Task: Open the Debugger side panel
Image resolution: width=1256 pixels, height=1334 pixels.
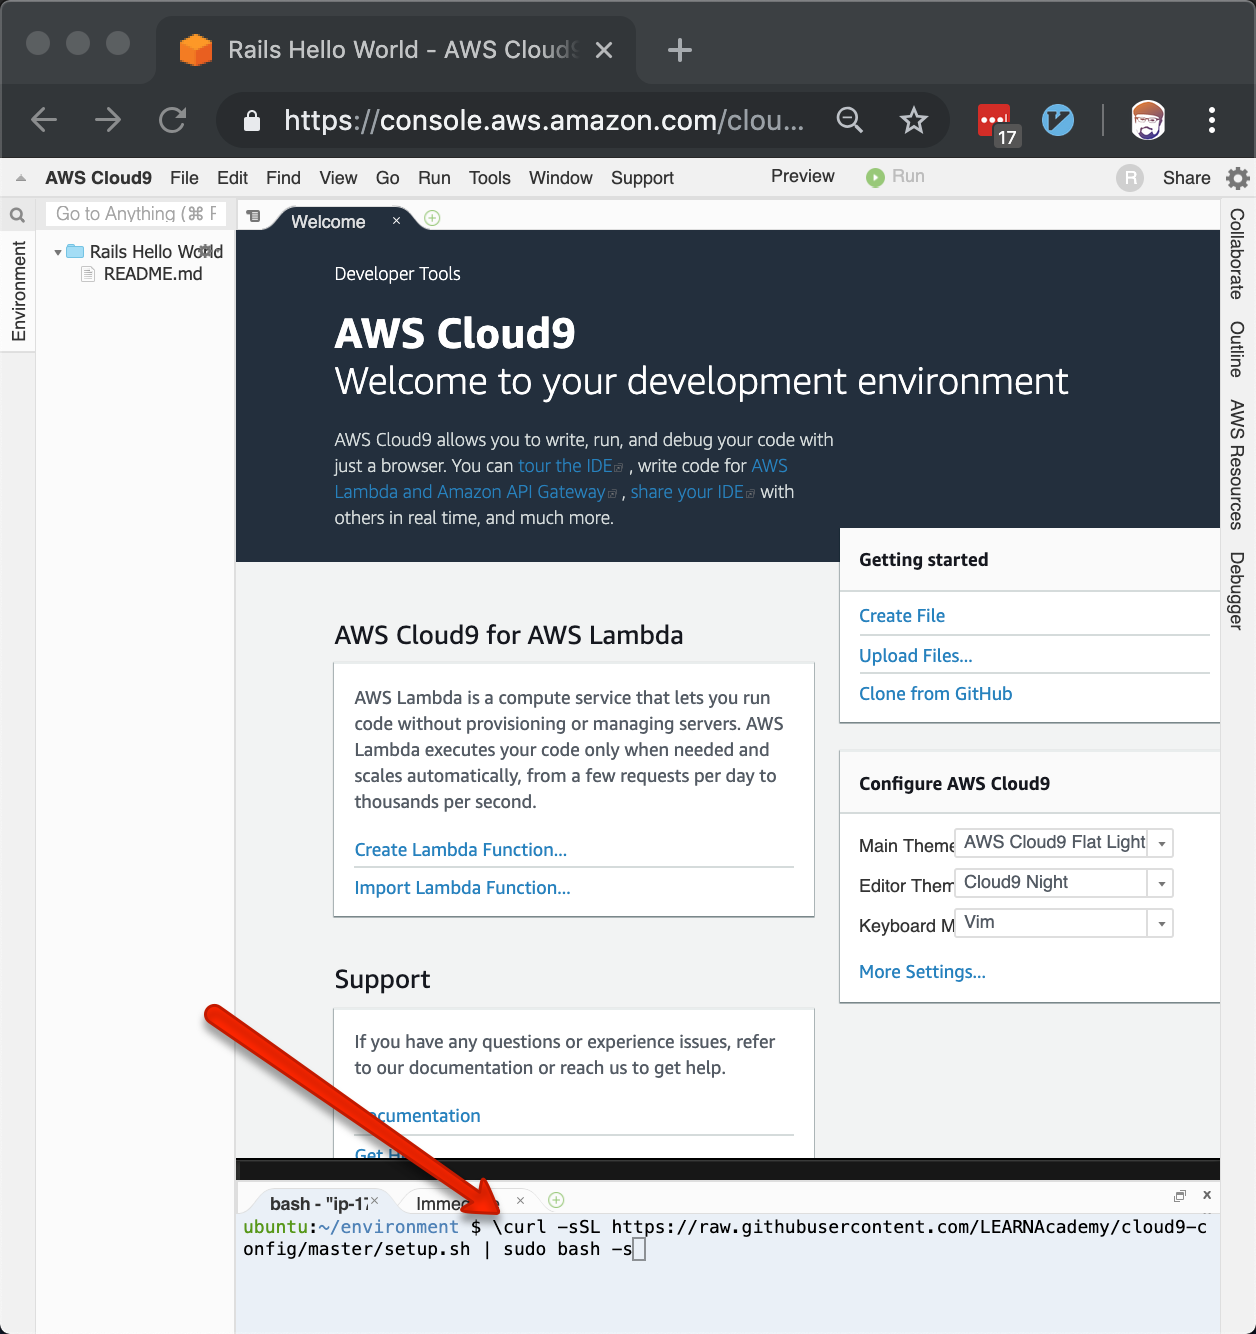Action: click(x=1237, y=591)
